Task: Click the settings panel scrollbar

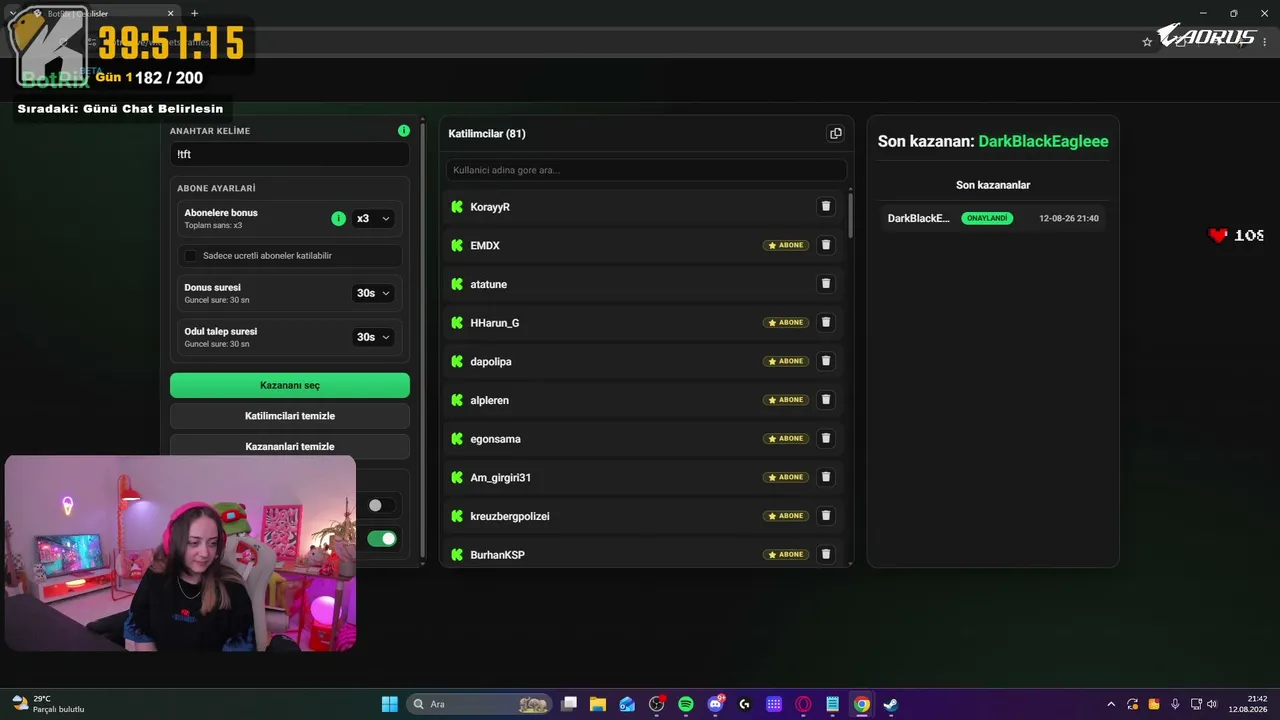Action: click(424, 340)
